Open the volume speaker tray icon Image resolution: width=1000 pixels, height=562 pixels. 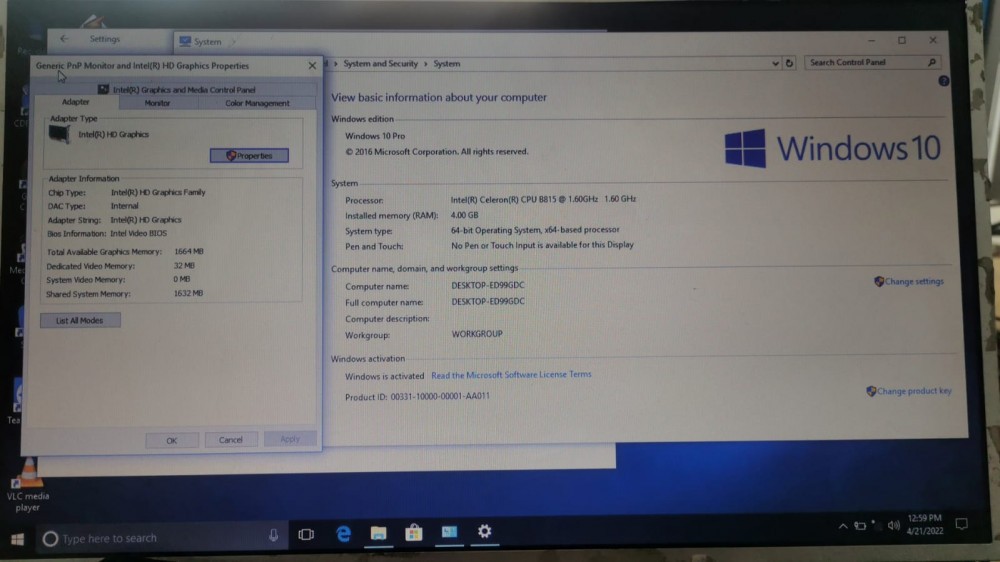(893, 526)
